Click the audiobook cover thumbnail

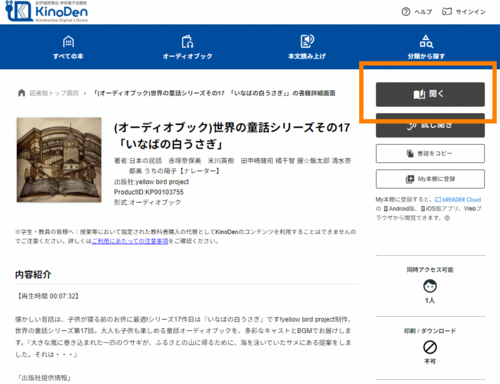59,160
